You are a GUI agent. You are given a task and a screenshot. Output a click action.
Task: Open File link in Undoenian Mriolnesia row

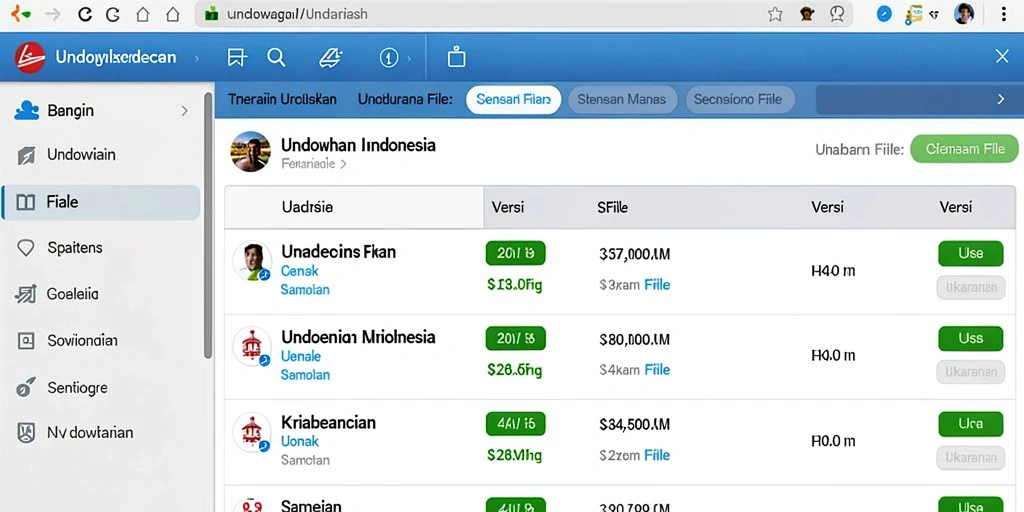(x=657, y=370)
